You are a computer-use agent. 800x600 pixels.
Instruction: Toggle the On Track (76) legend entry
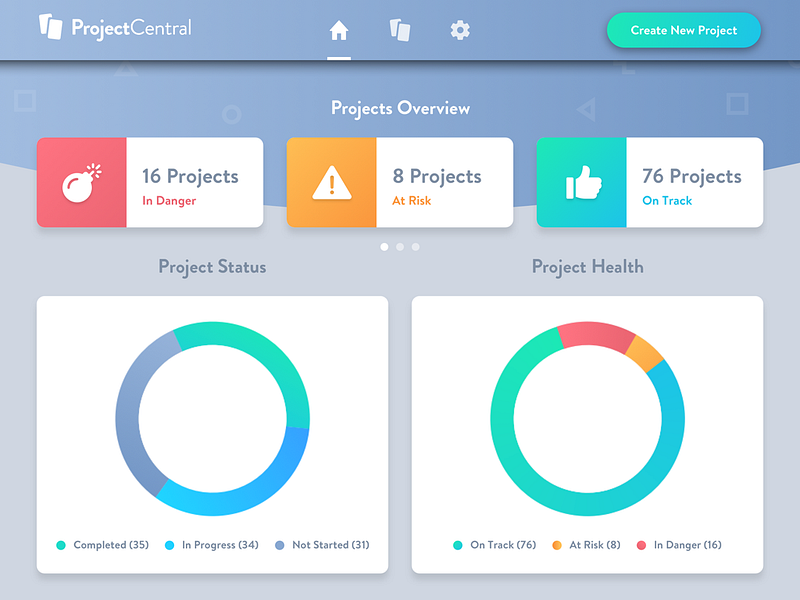[x=494, y=545]
